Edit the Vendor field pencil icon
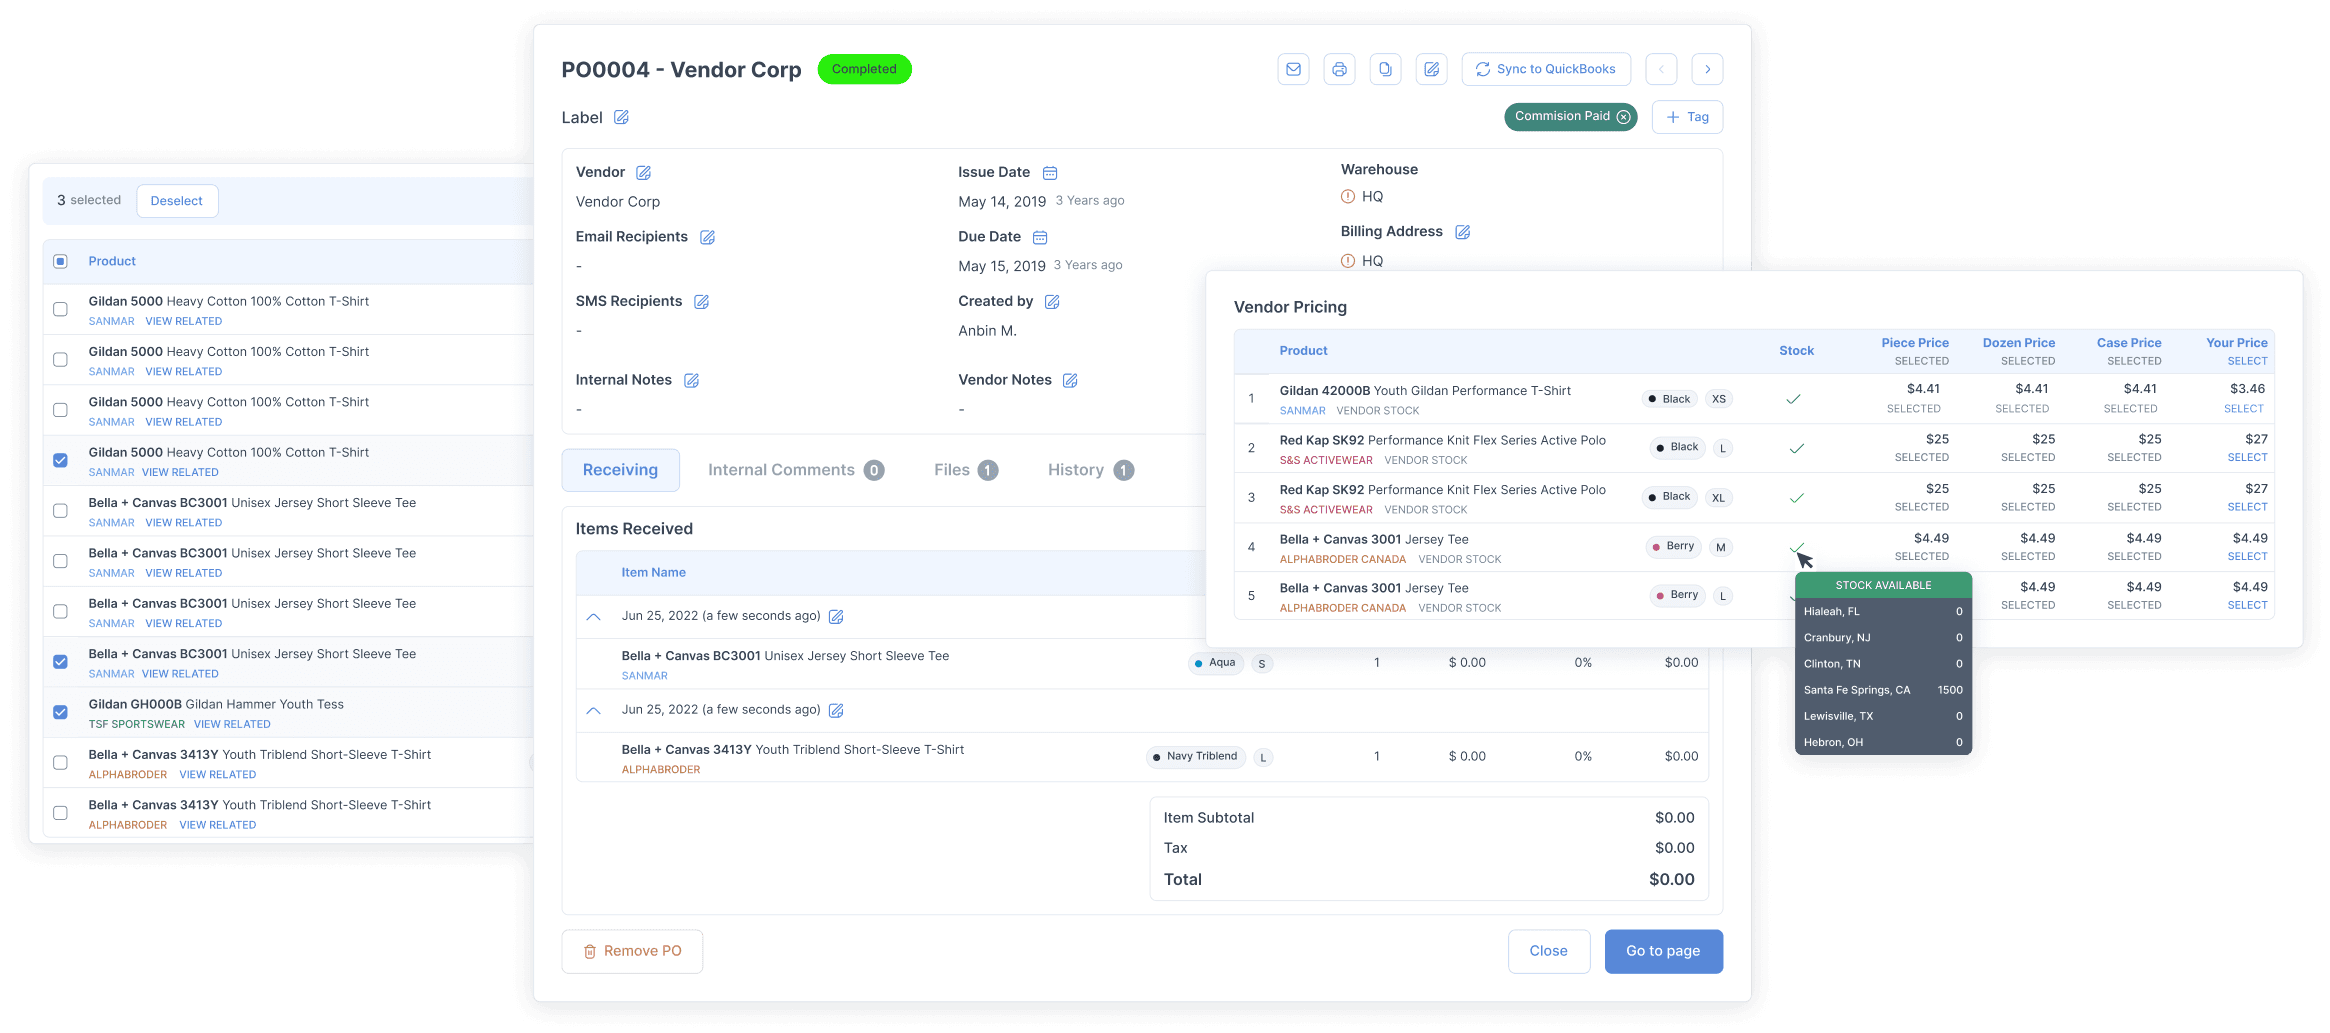 (643, 173)
